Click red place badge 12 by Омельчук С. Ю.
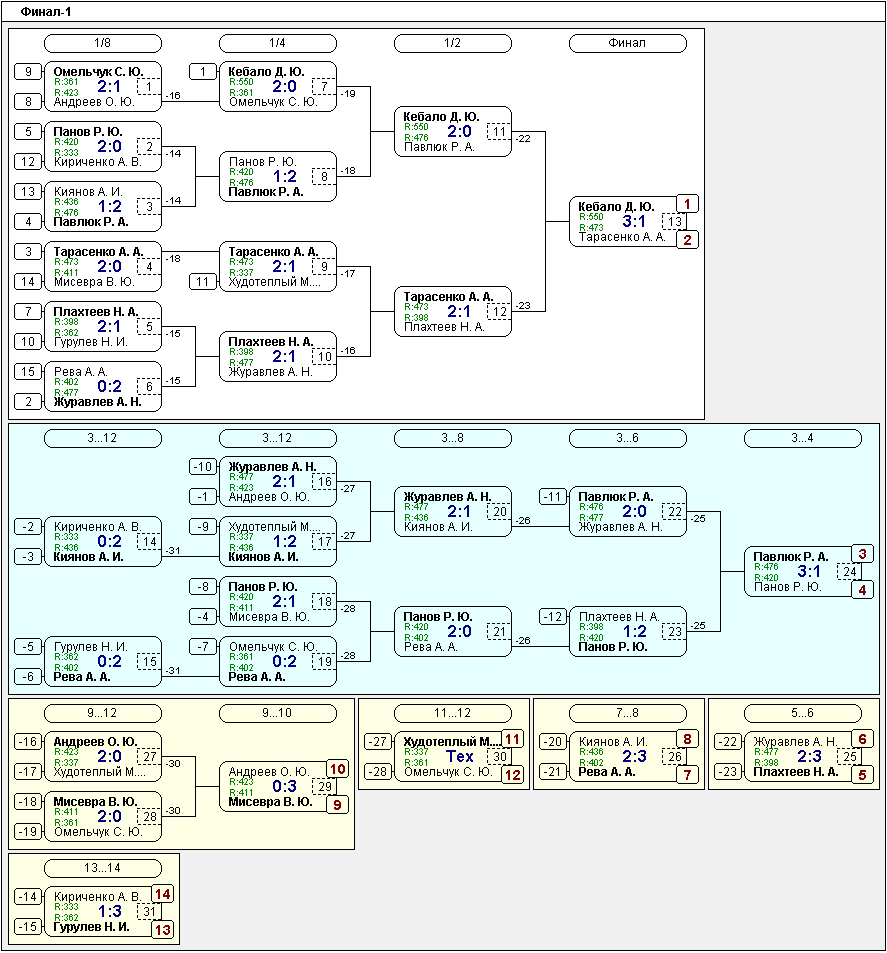887x953 pixels. pos(513,775)
